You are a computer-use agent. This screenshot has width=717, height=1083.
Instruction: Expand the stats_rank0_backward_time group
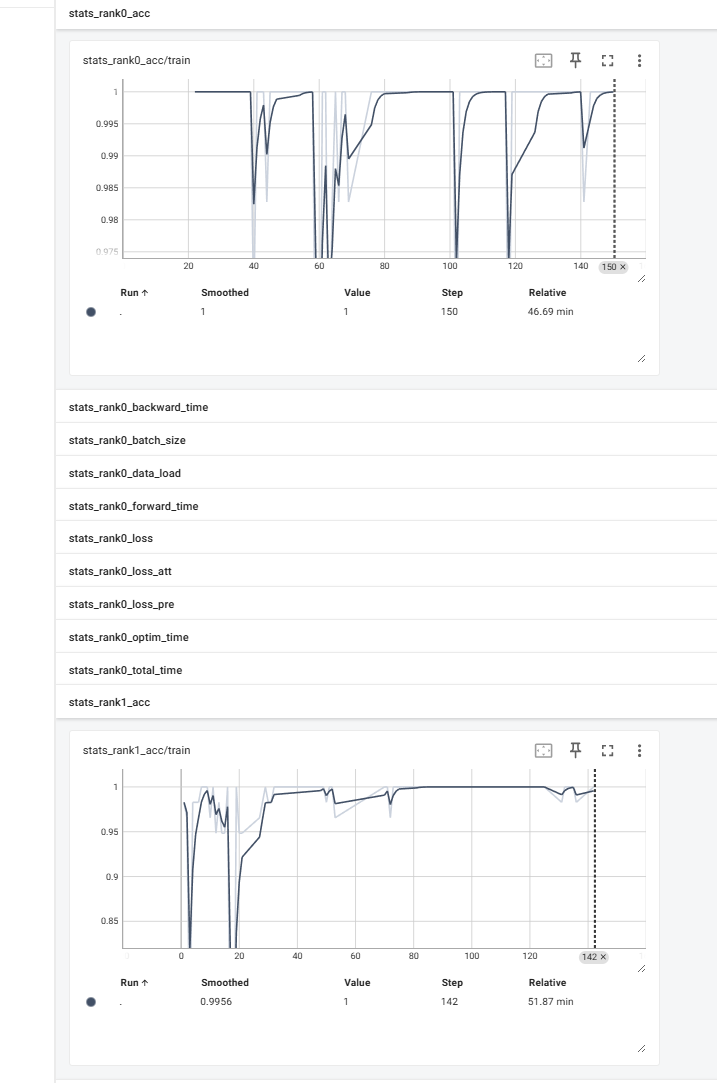click(x=139, y=408)
